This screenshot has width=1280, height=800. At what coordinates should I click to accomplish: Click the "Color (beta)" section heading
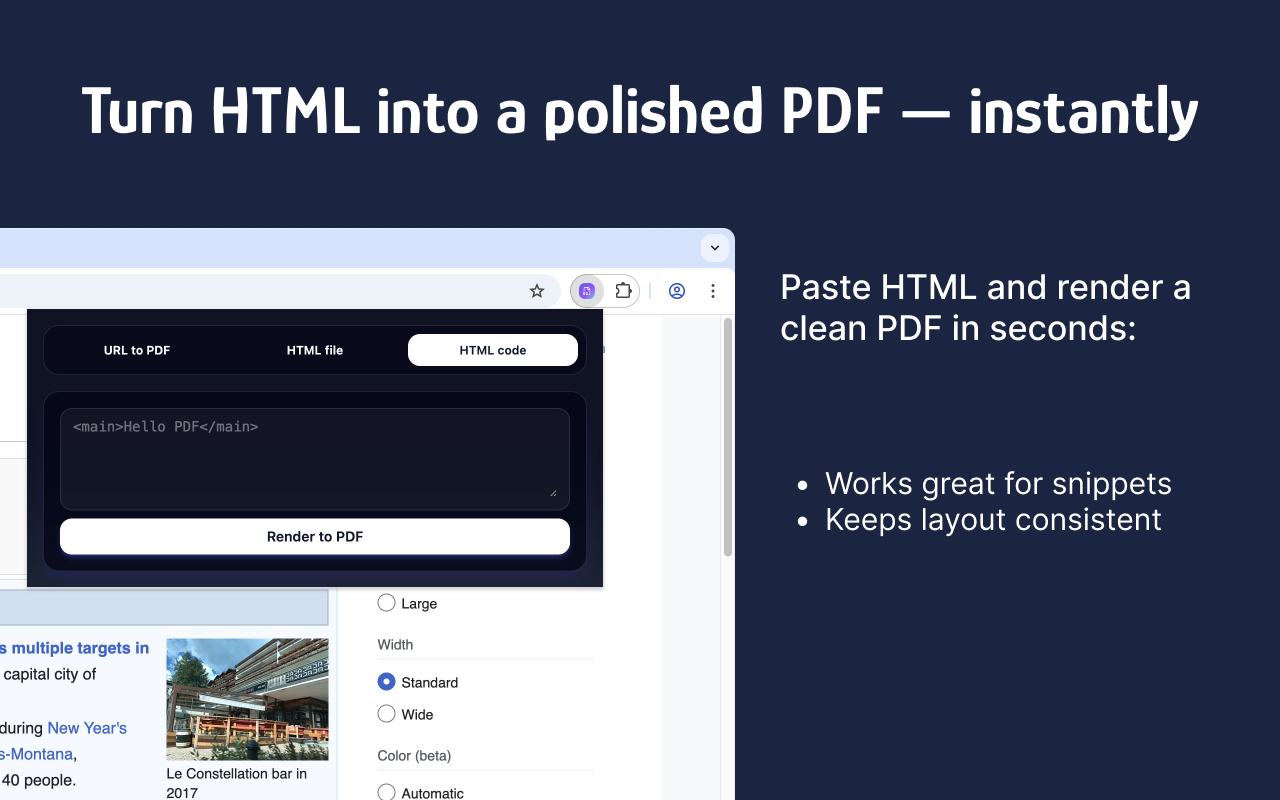[x=414, y=756]
